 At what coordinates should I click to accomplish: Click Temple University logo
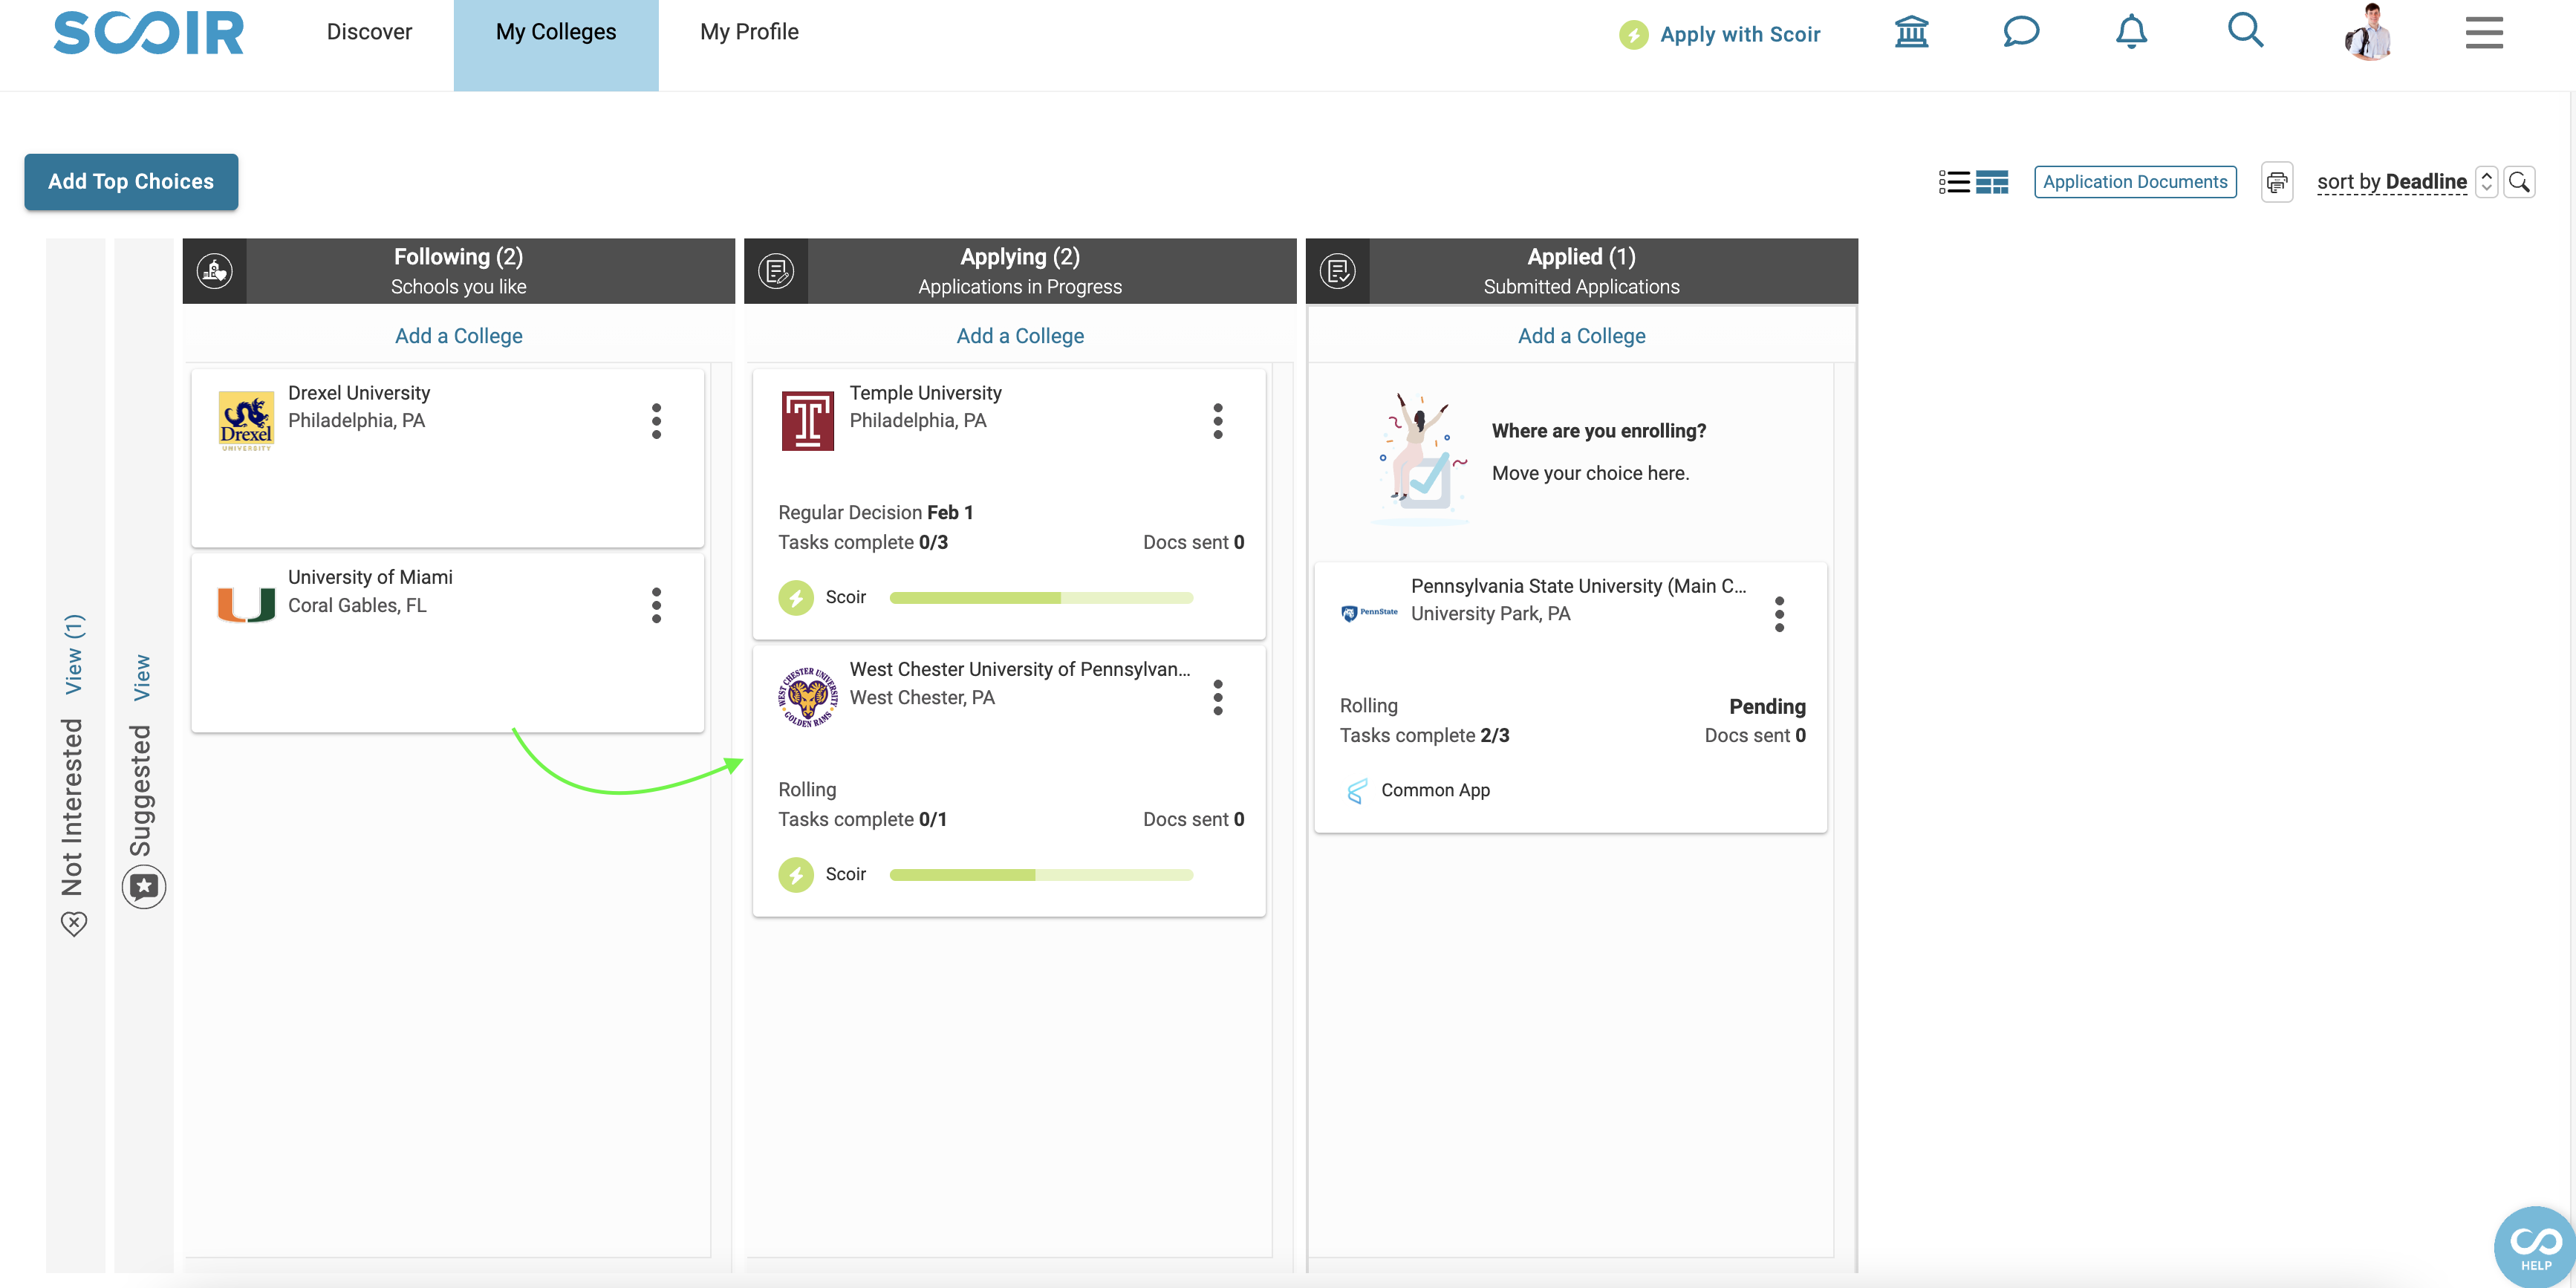point(807,421)
